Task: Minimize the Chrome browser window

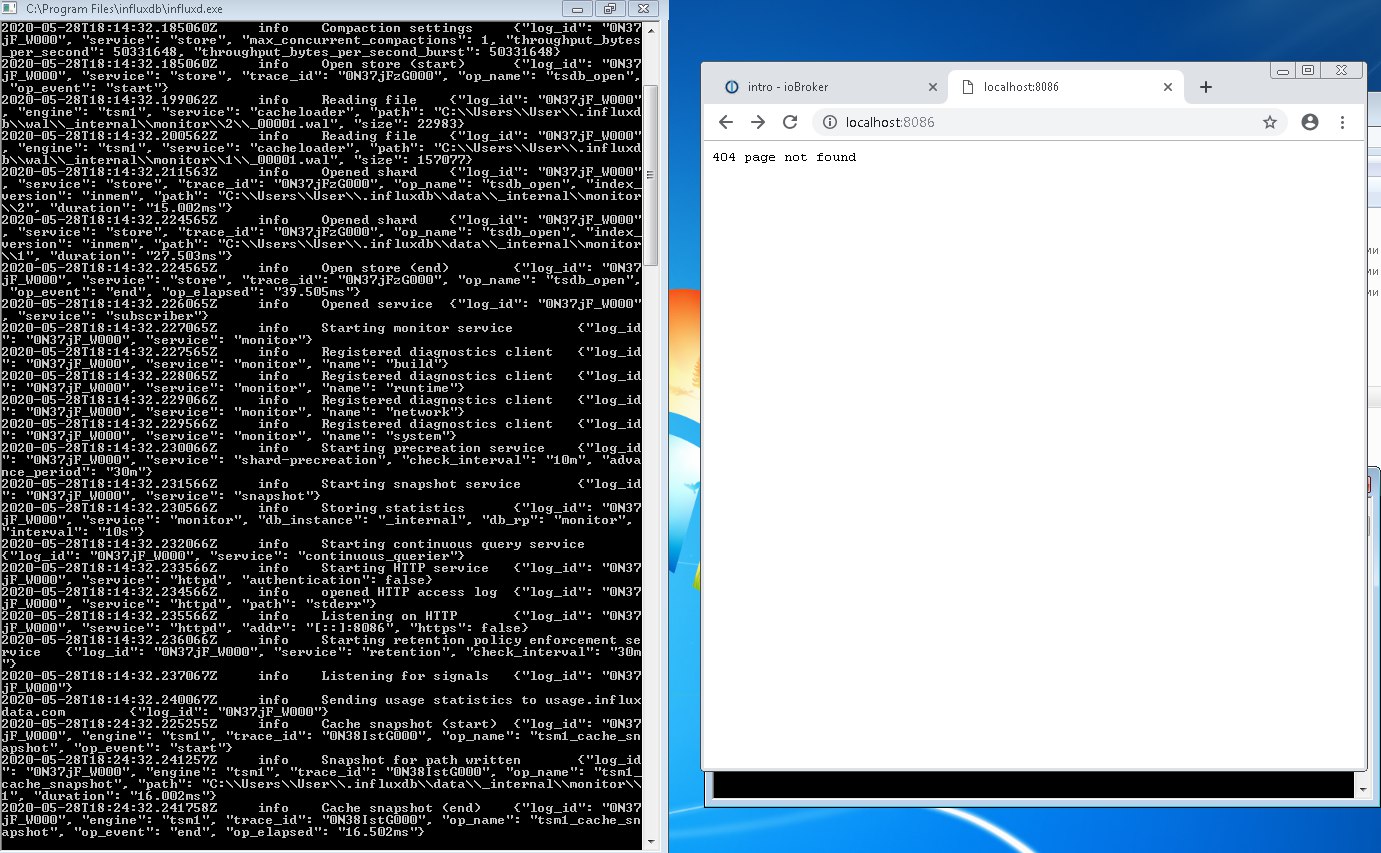Action: [1284, 70]
